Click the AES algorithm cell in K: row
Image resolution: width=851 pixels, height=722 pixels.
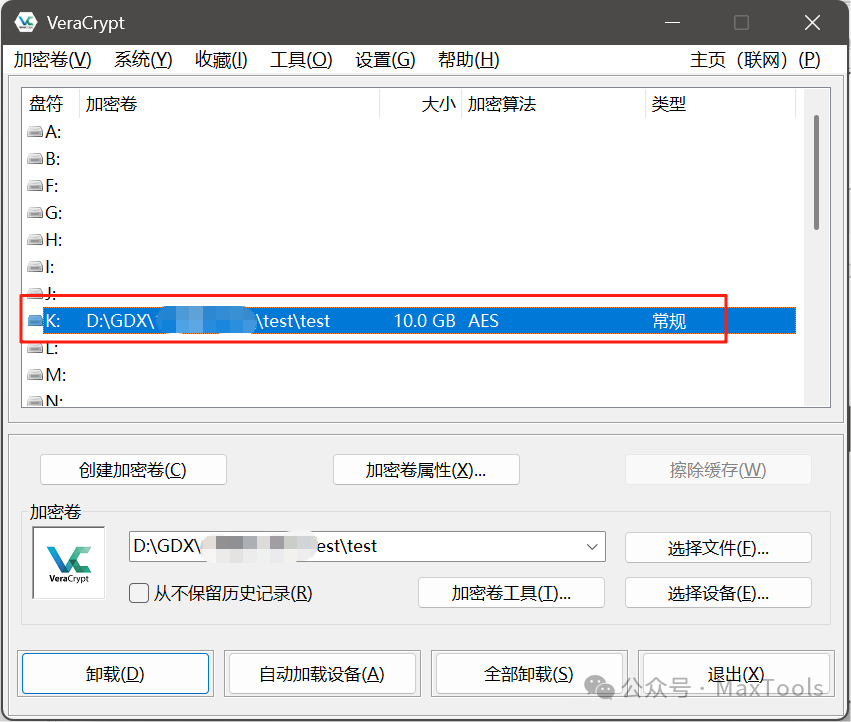[483, 321]
